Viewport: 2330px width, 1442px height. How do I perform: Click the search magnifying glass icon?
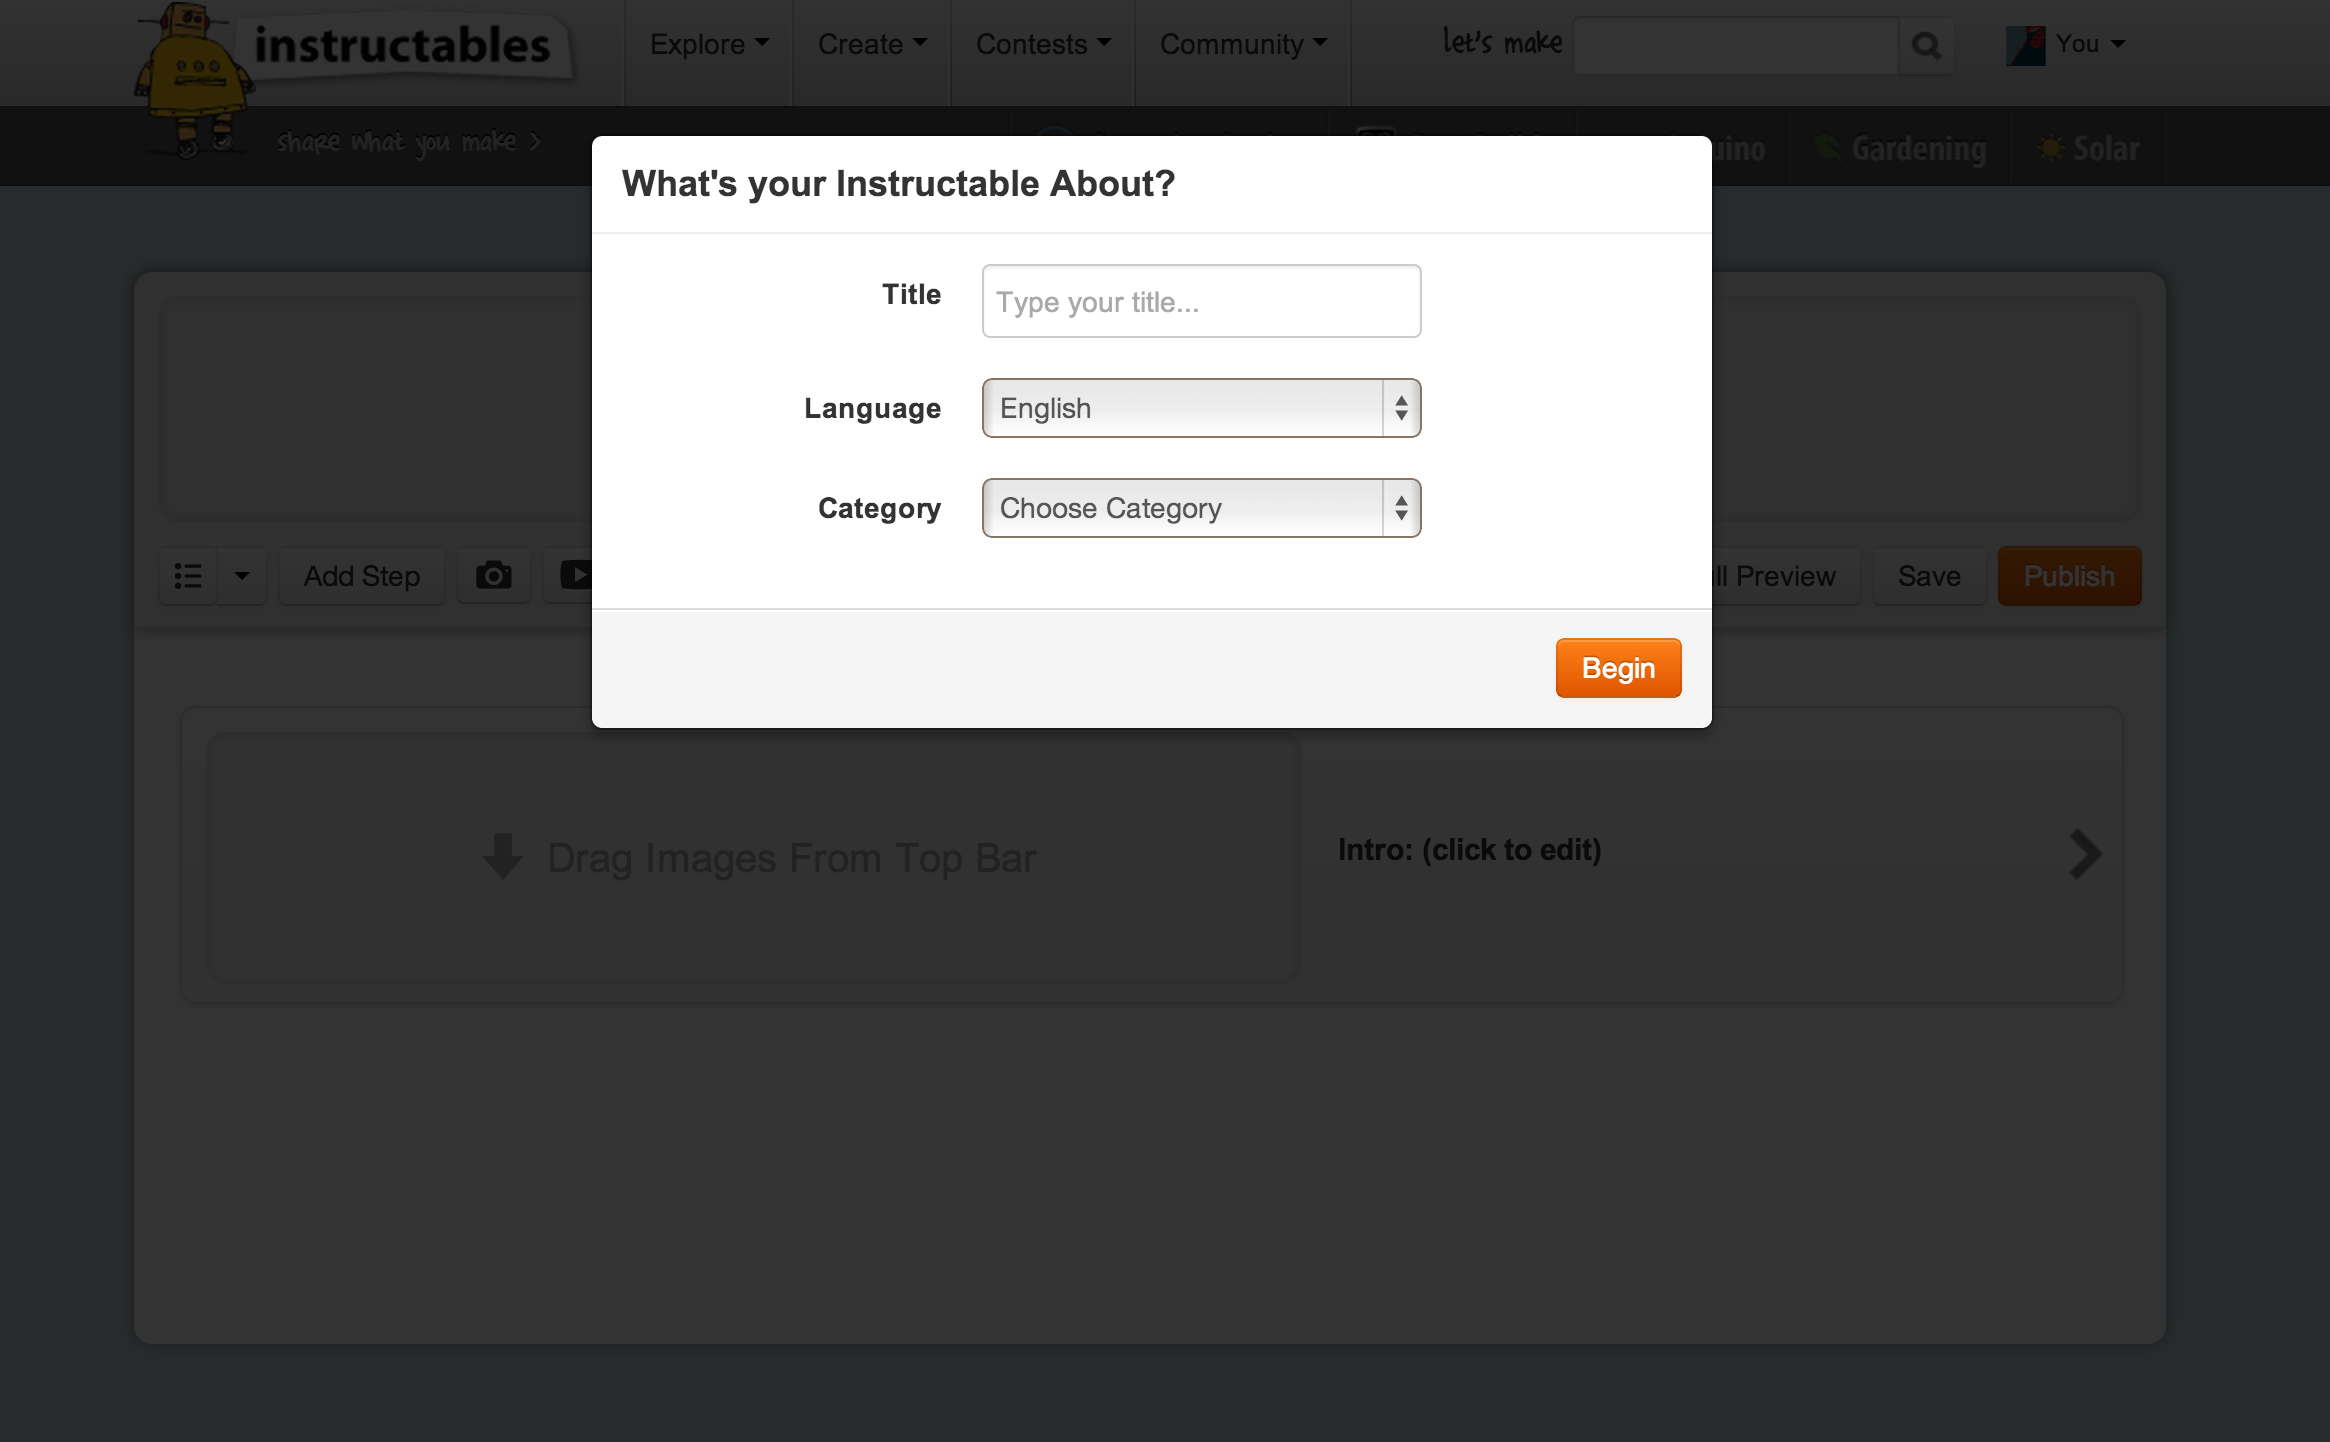[1926, 43]
